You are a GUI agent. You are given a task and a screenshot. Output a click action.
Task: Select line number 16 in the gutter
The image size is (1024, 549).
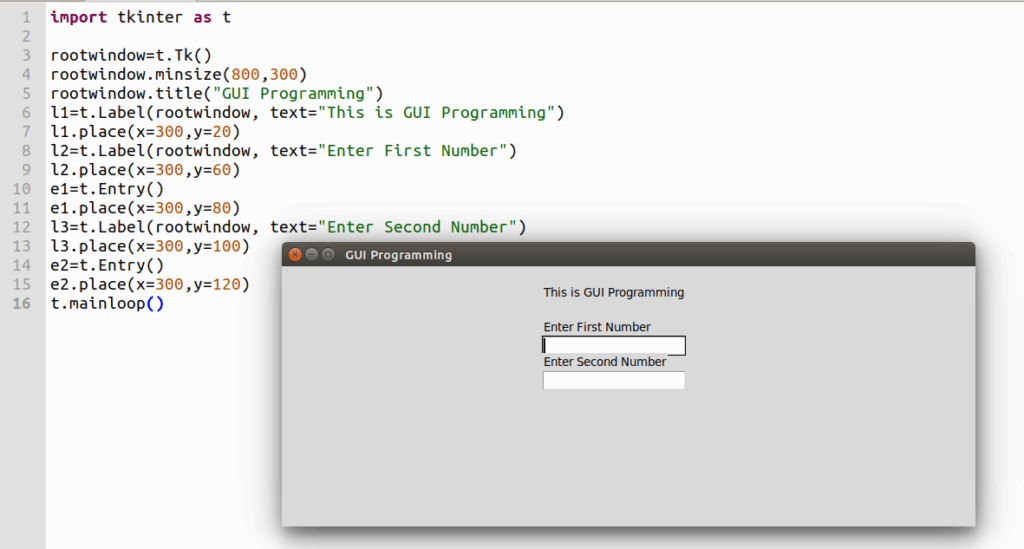(22, 304)
